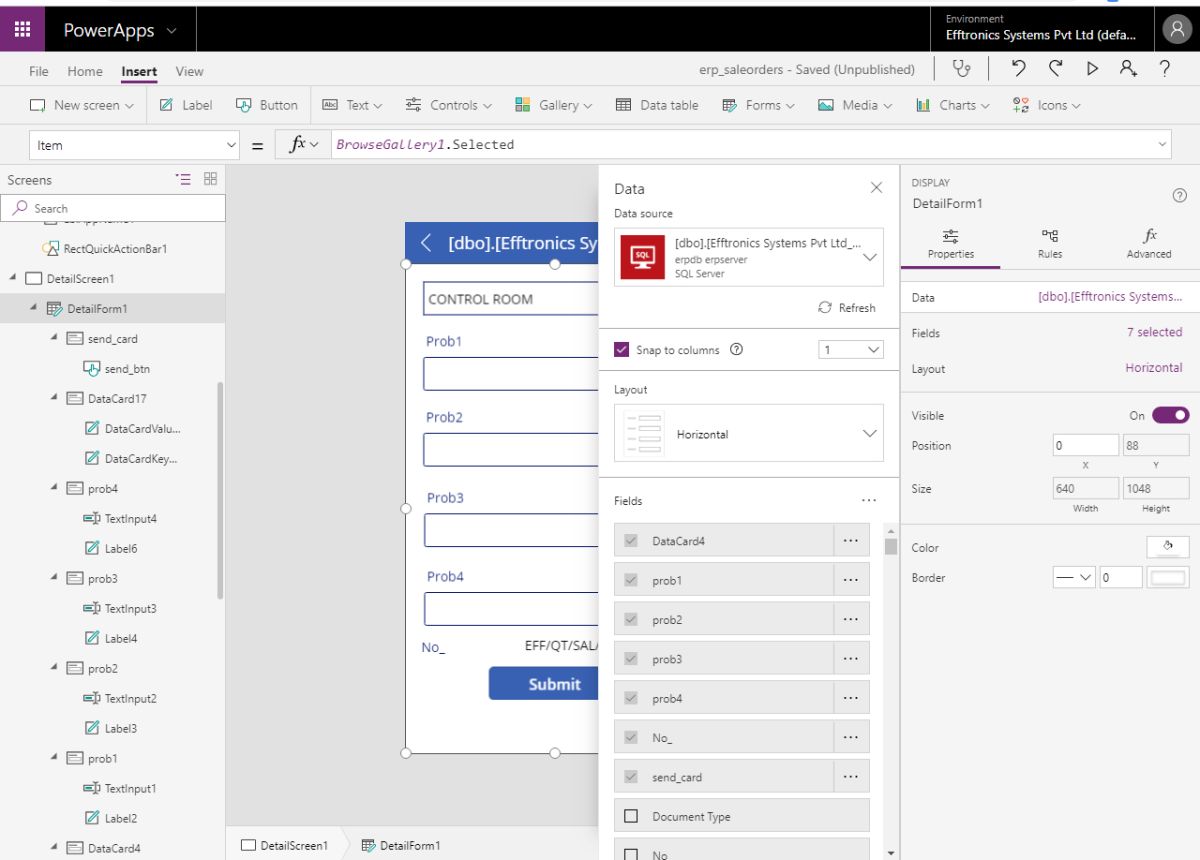Open the user account avatar

[1176, 30]
